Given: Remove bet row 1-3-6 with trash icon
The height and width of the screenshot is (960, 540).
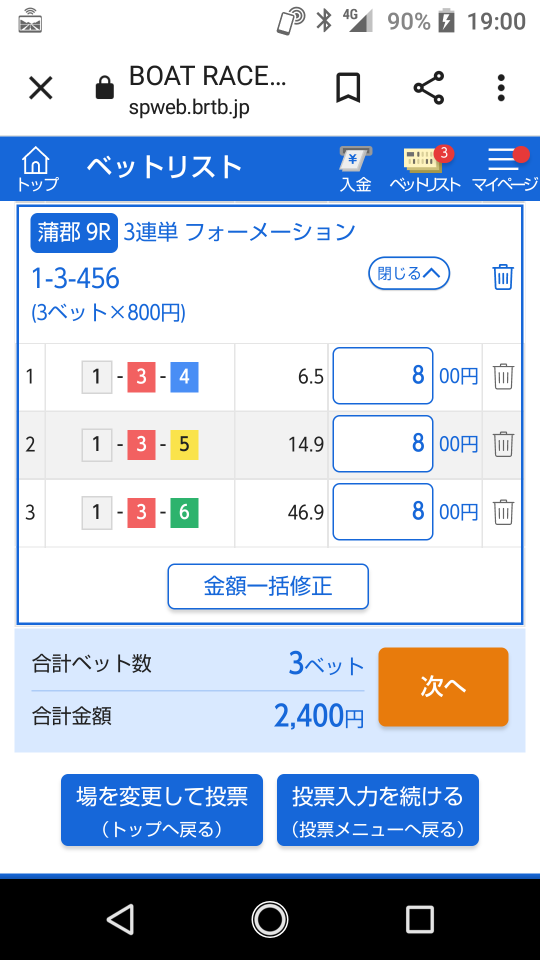Looking at the screenshot, I should click(x=503, y=512).
